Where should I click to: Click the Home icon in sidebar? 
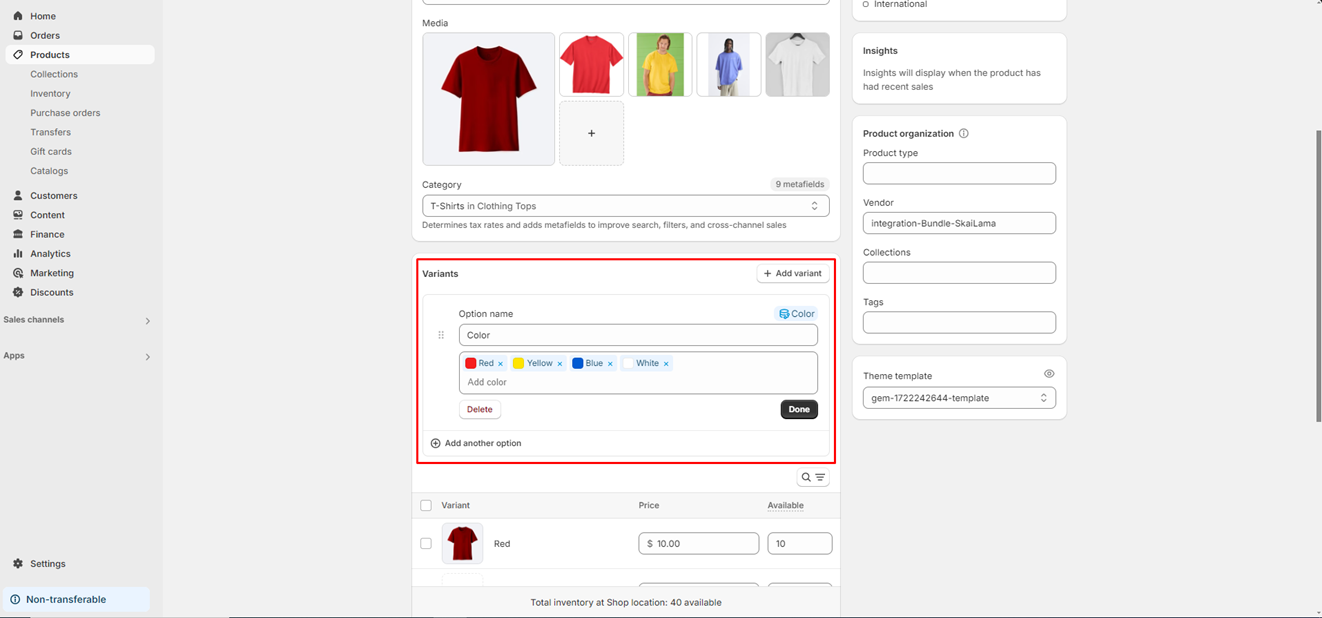[x=18, y=16]
